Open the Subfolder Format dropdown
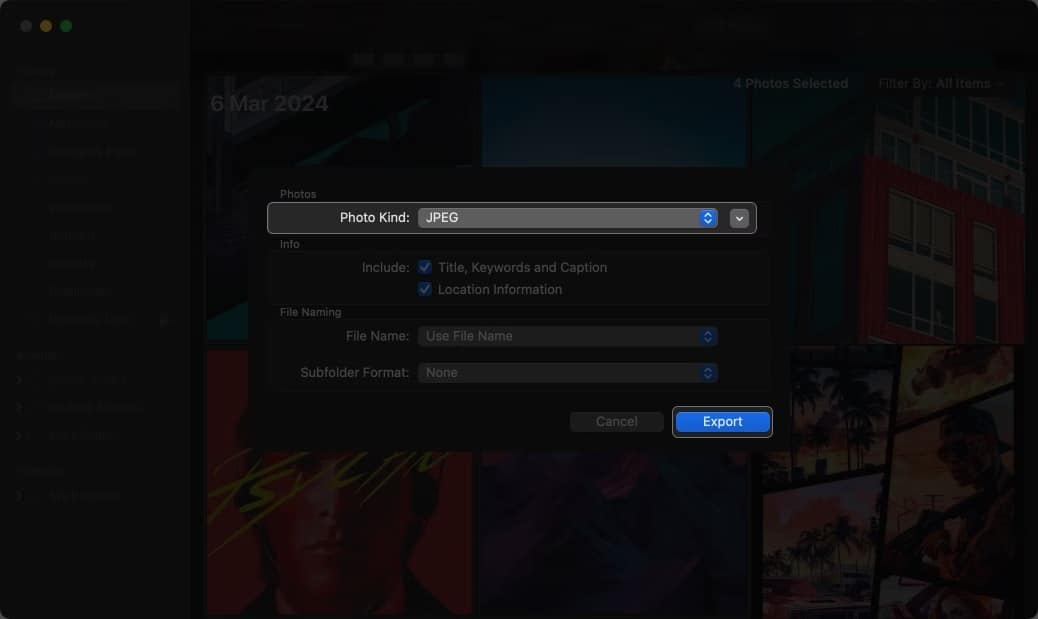This screenshot has width=1038, height=619. click(567, 373)
